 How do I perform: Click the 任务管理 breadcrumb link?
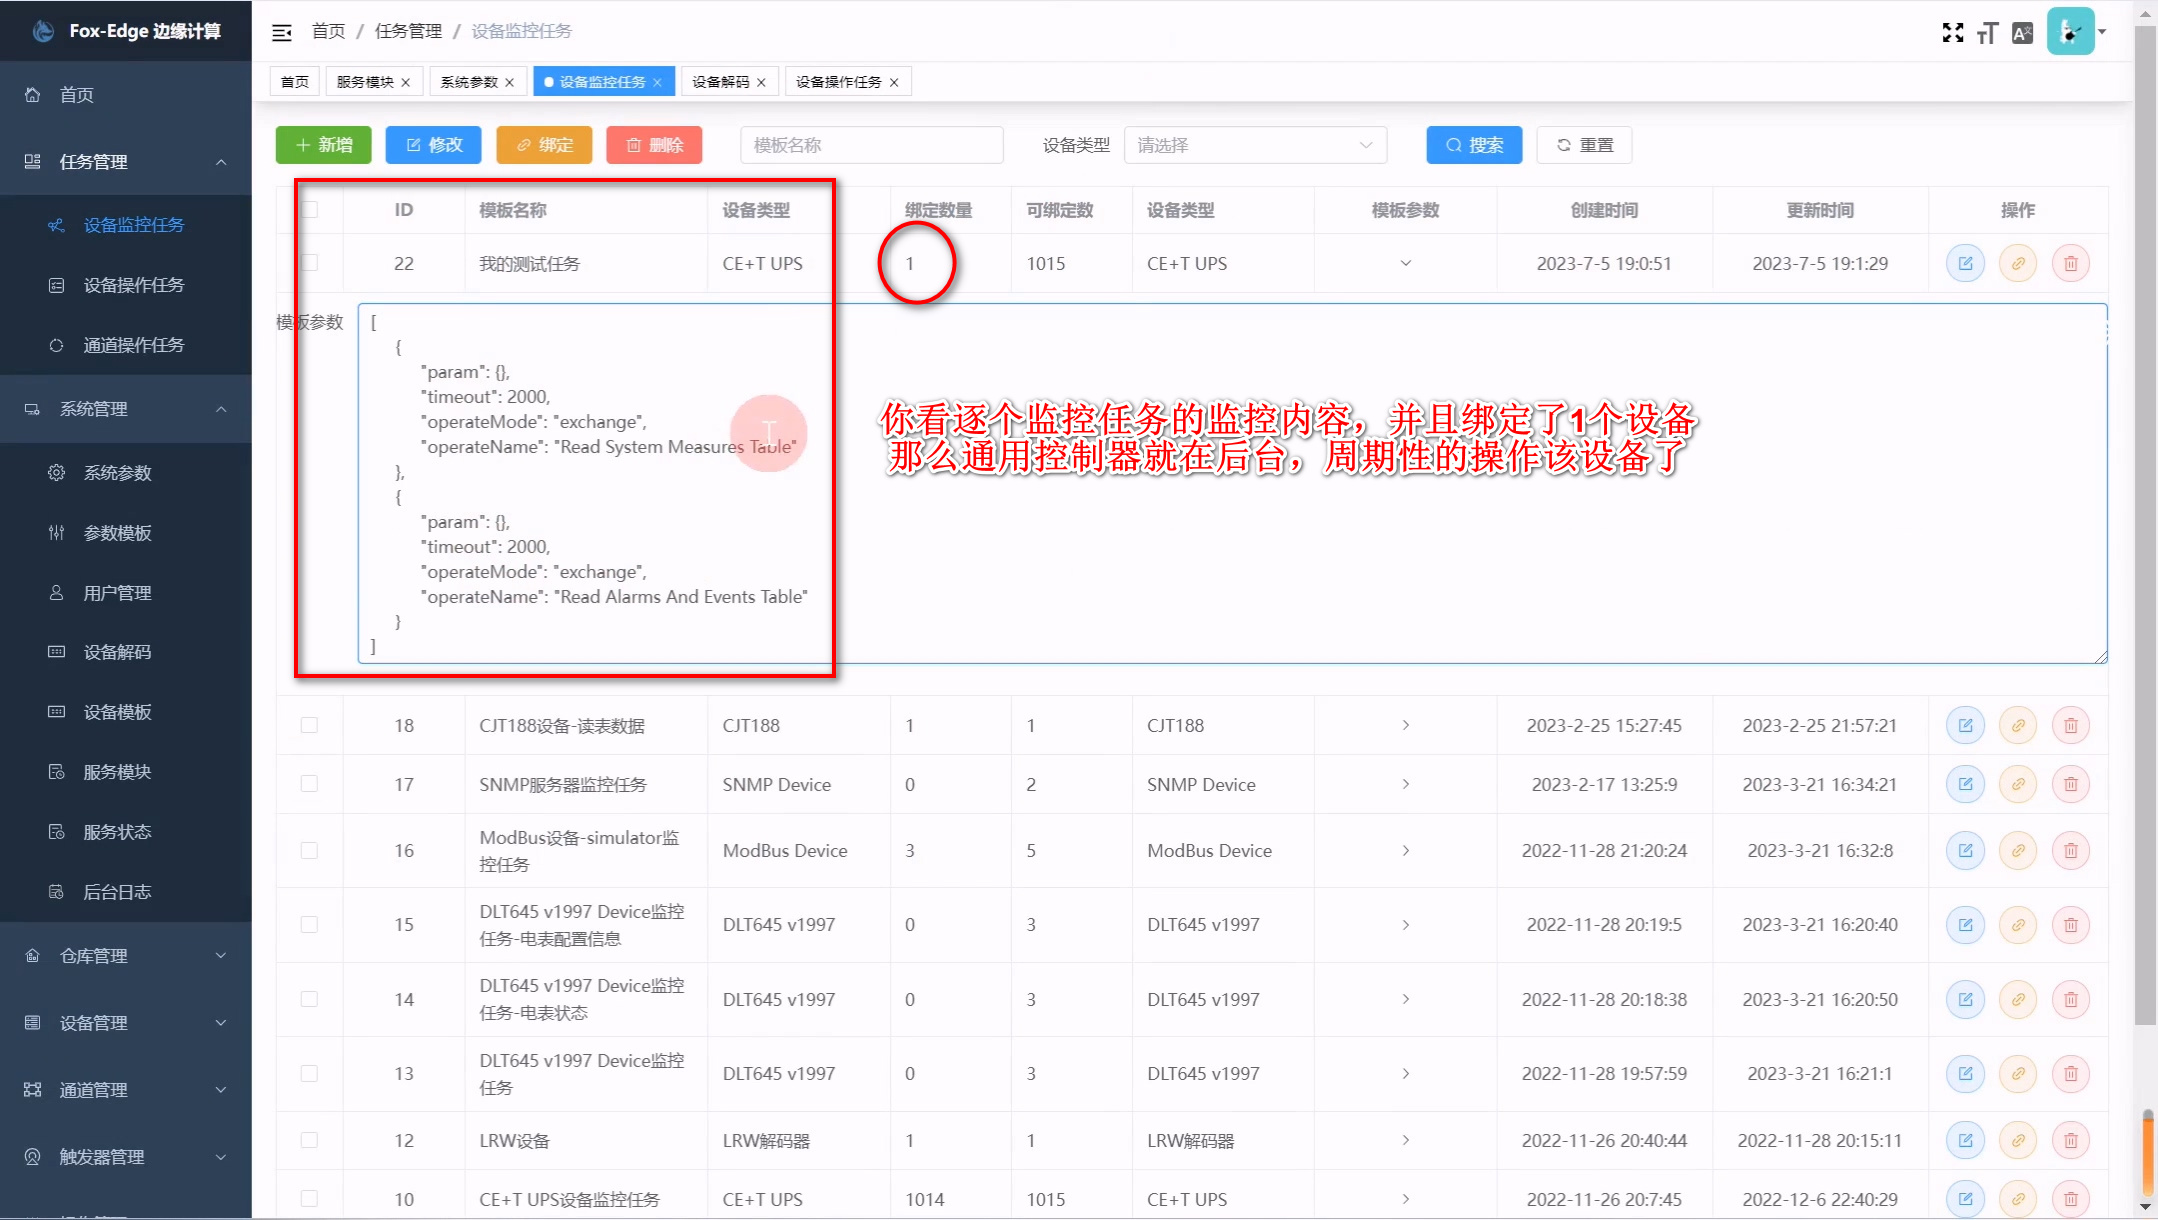(x=408, y=32)
